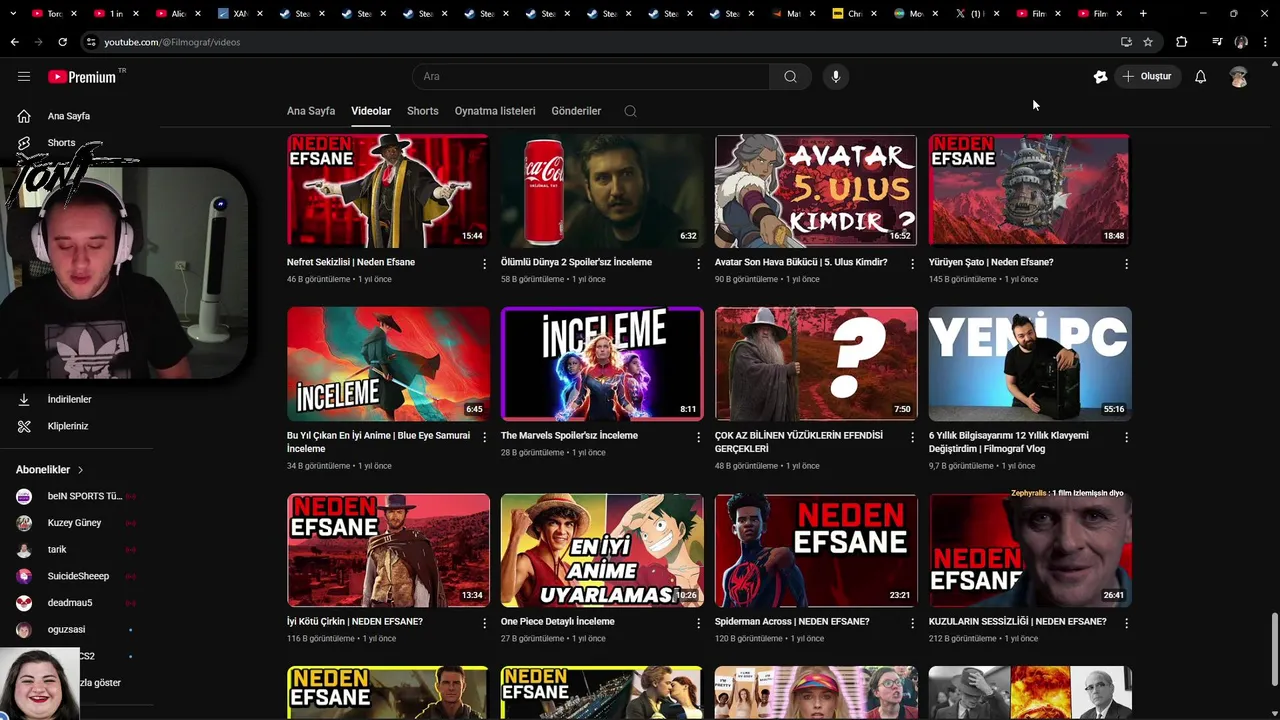
Task: Open SuicideSheeep subscription channel
Action: (76, 576)
